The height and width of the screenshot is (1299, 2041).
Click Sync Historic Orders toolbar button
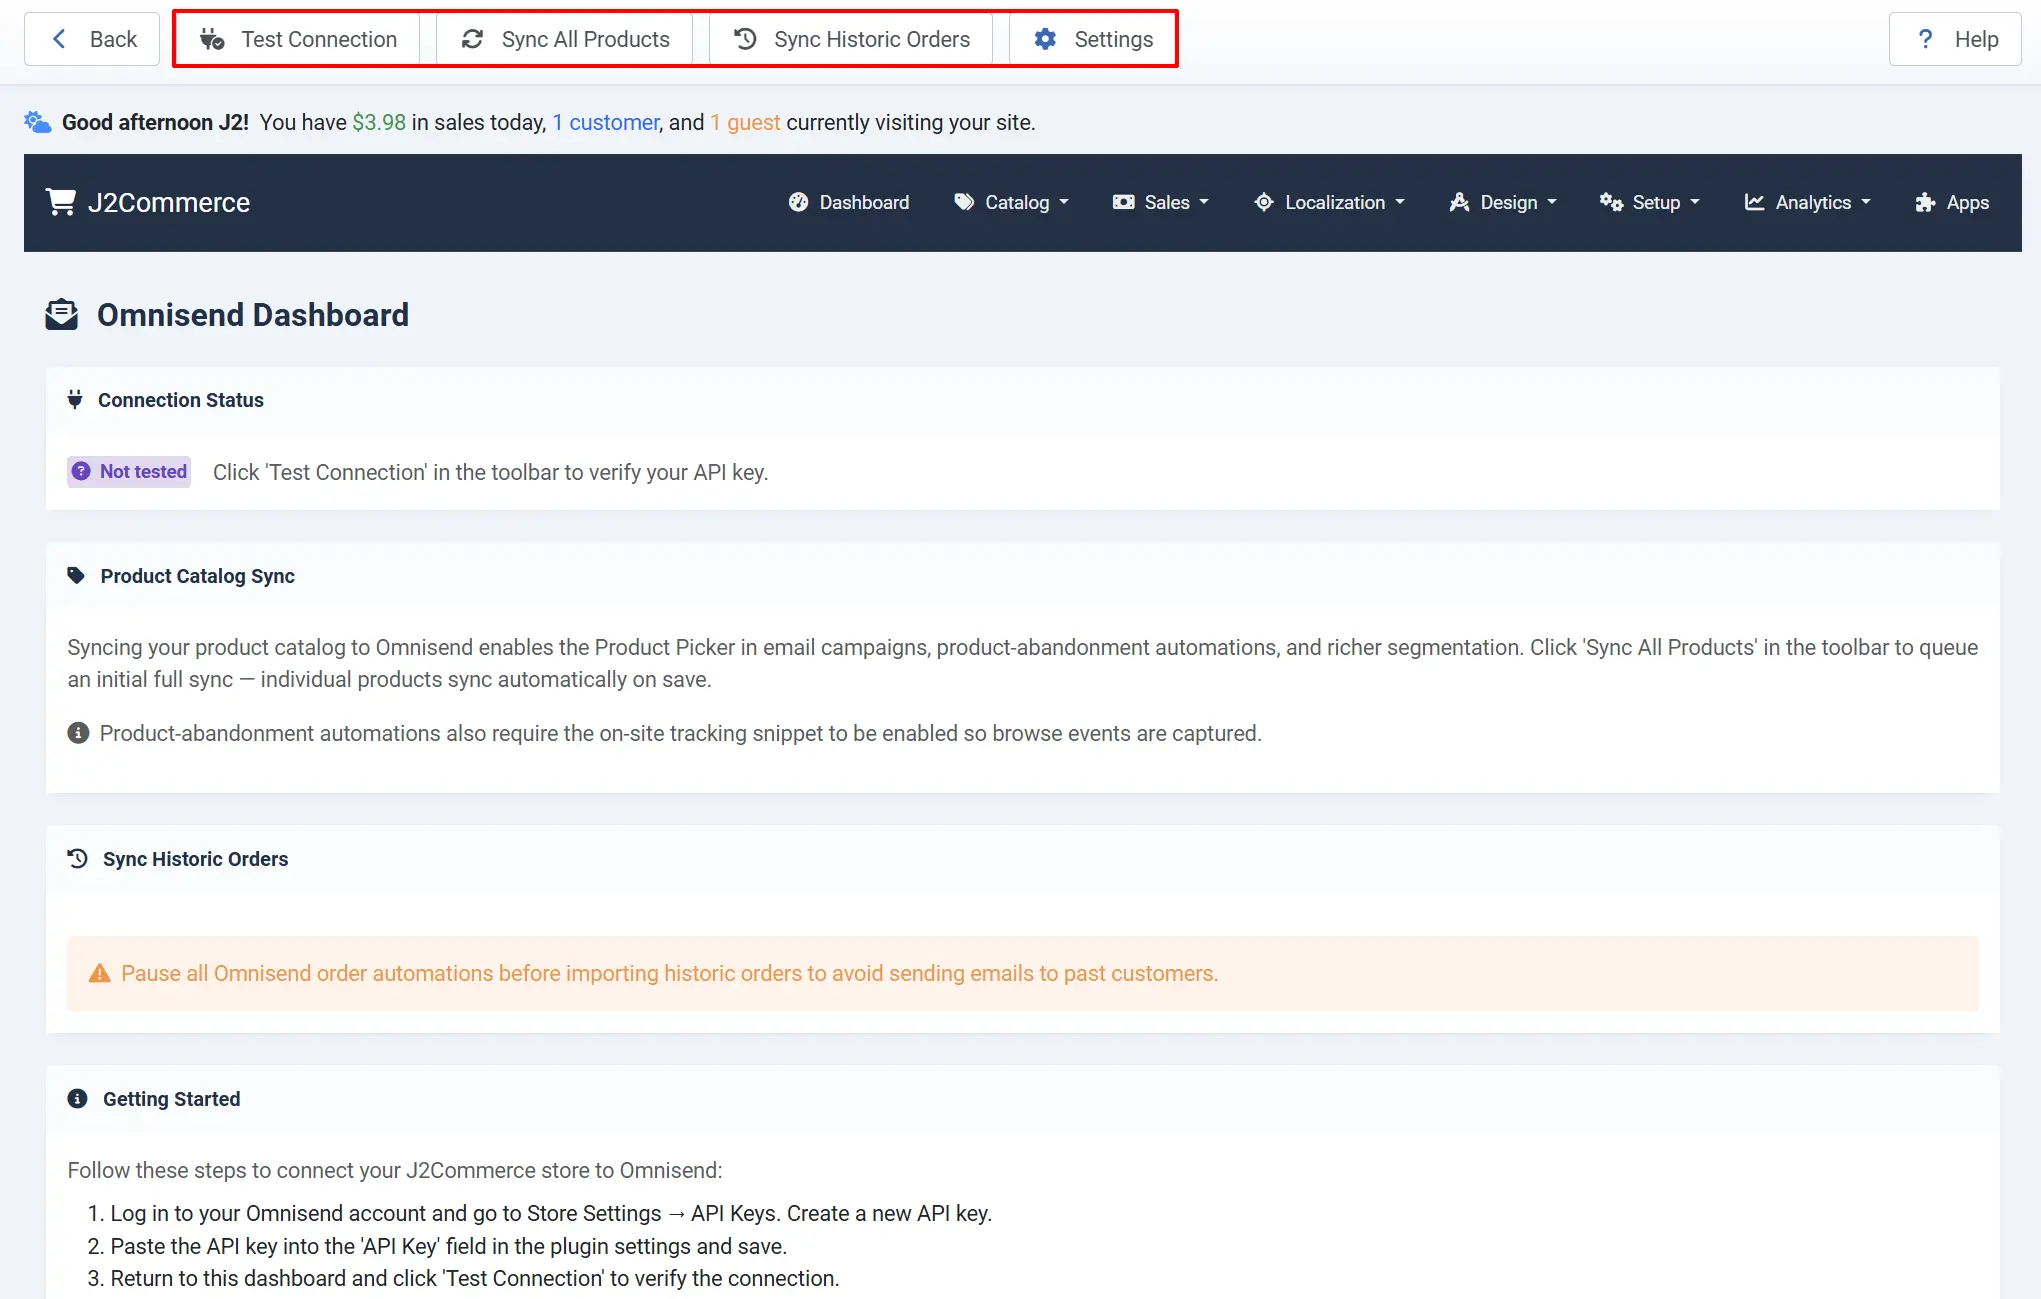coord(851,39)
